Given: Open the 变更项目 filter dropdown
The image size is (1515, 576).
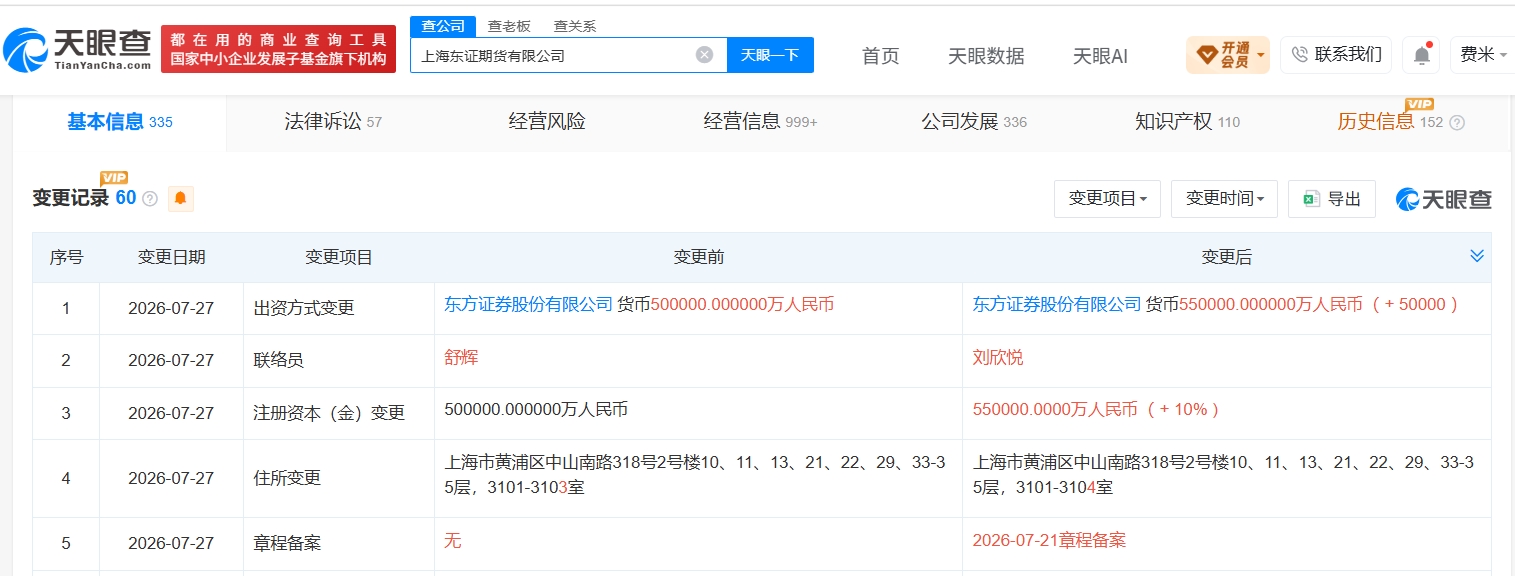Looking at the screenshot, I should [x=1107, y=199].
